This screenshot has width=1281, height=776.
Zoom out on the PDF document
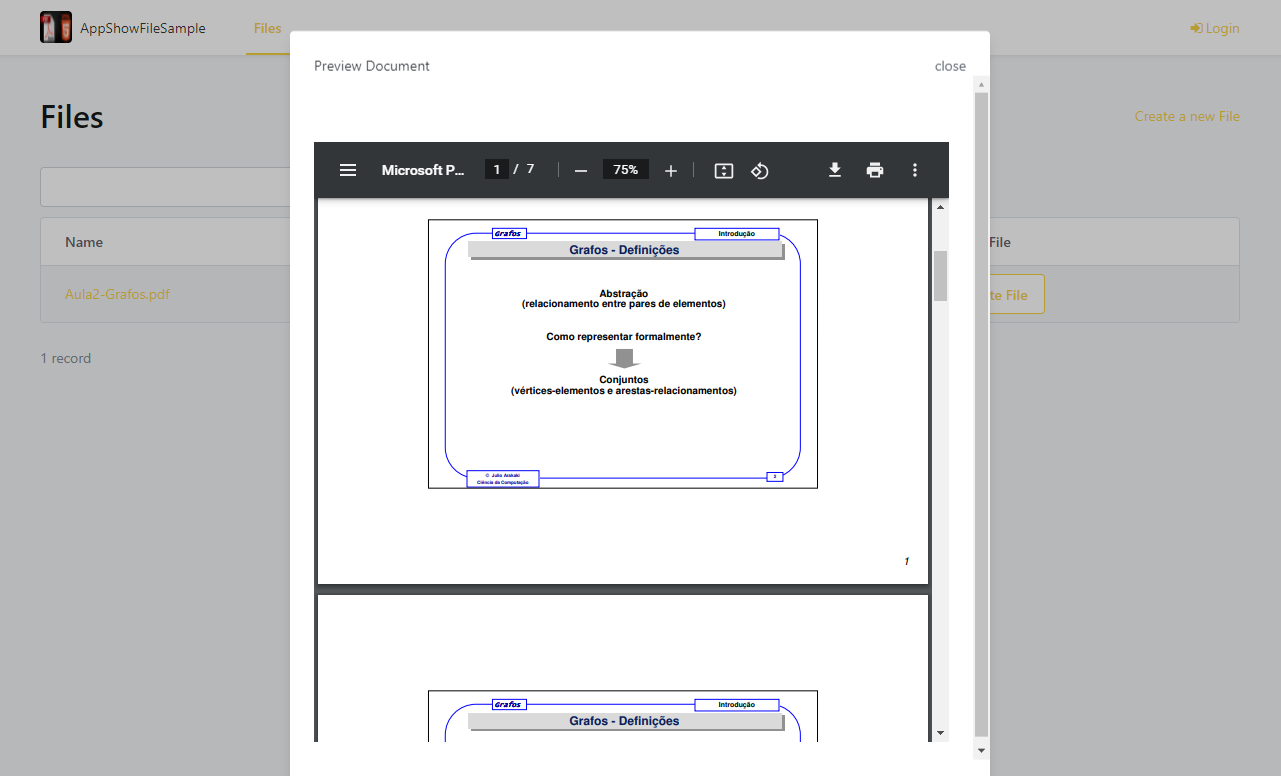pyautogui.click(x=580, y=169)
